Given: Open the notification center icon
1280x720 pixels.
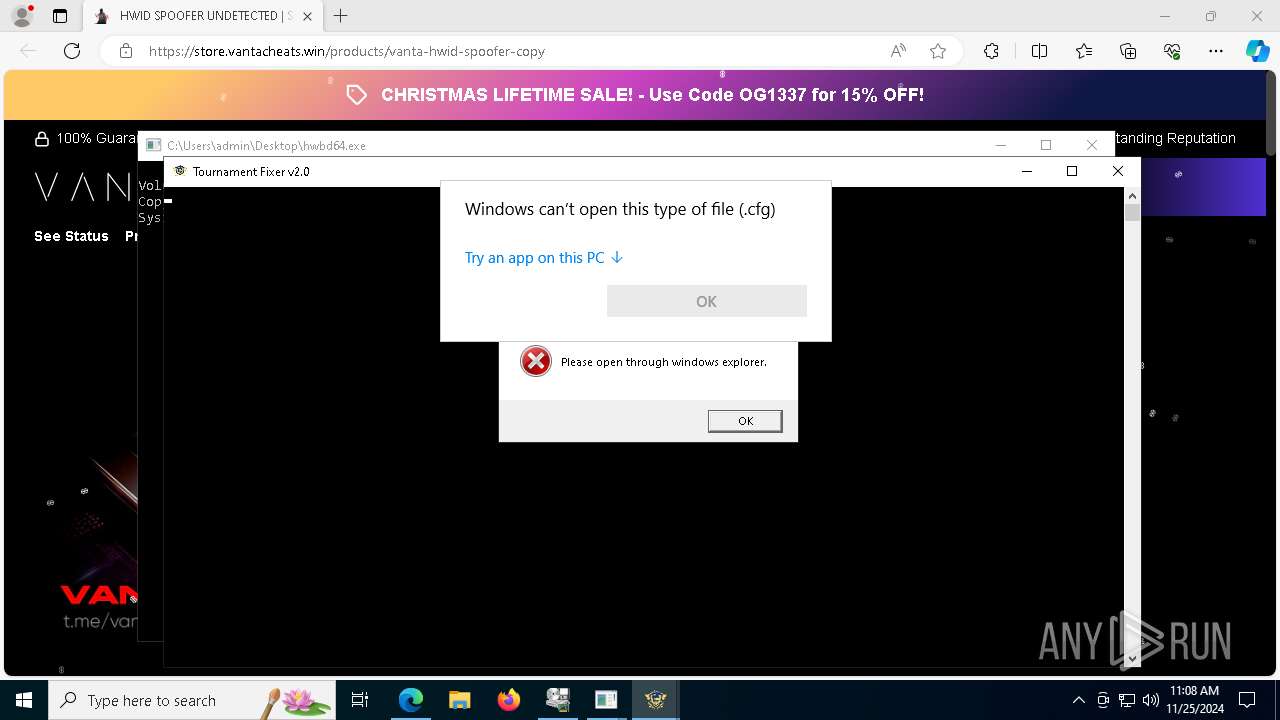Looking at the screenshot, I should click(x=1248, y=700).
